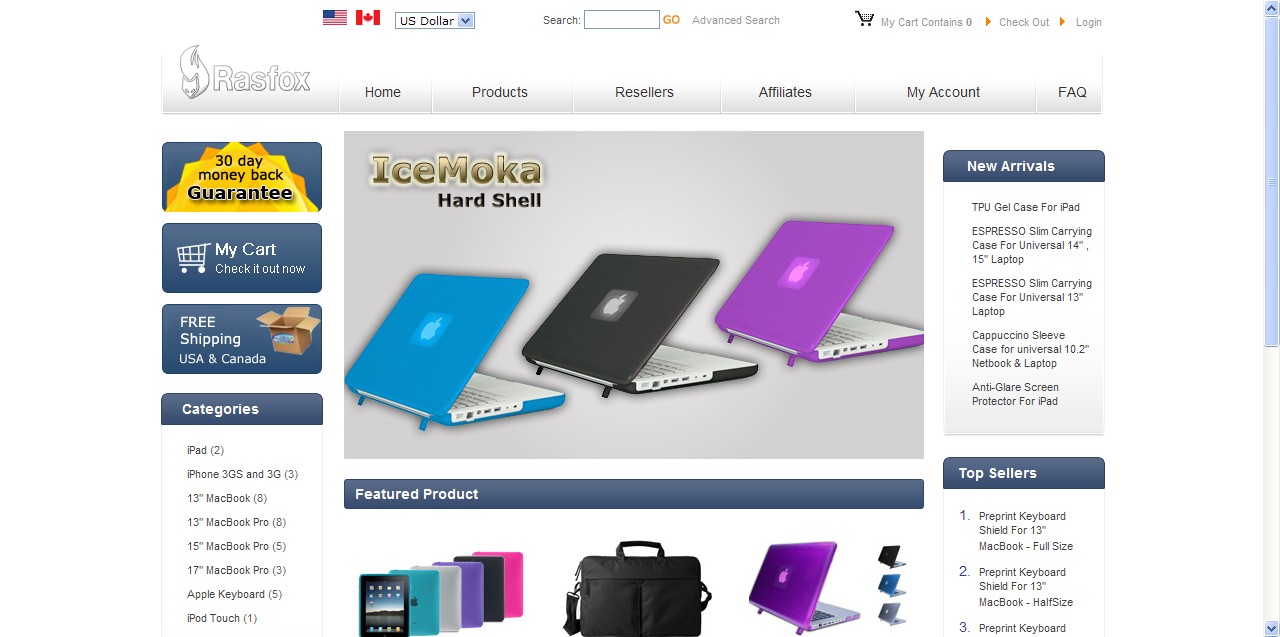This screenshot has height=637, width=1280.
Task: Click the US flag icon
Action: point(335,17)
